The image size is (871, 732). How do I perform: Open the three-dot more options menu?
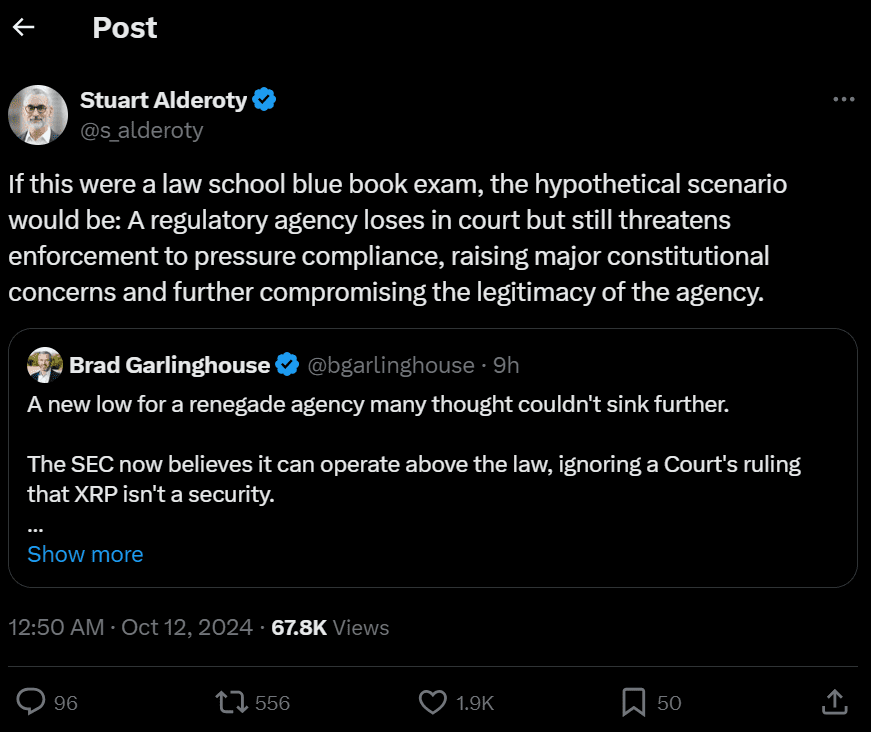tap(843, 100)
